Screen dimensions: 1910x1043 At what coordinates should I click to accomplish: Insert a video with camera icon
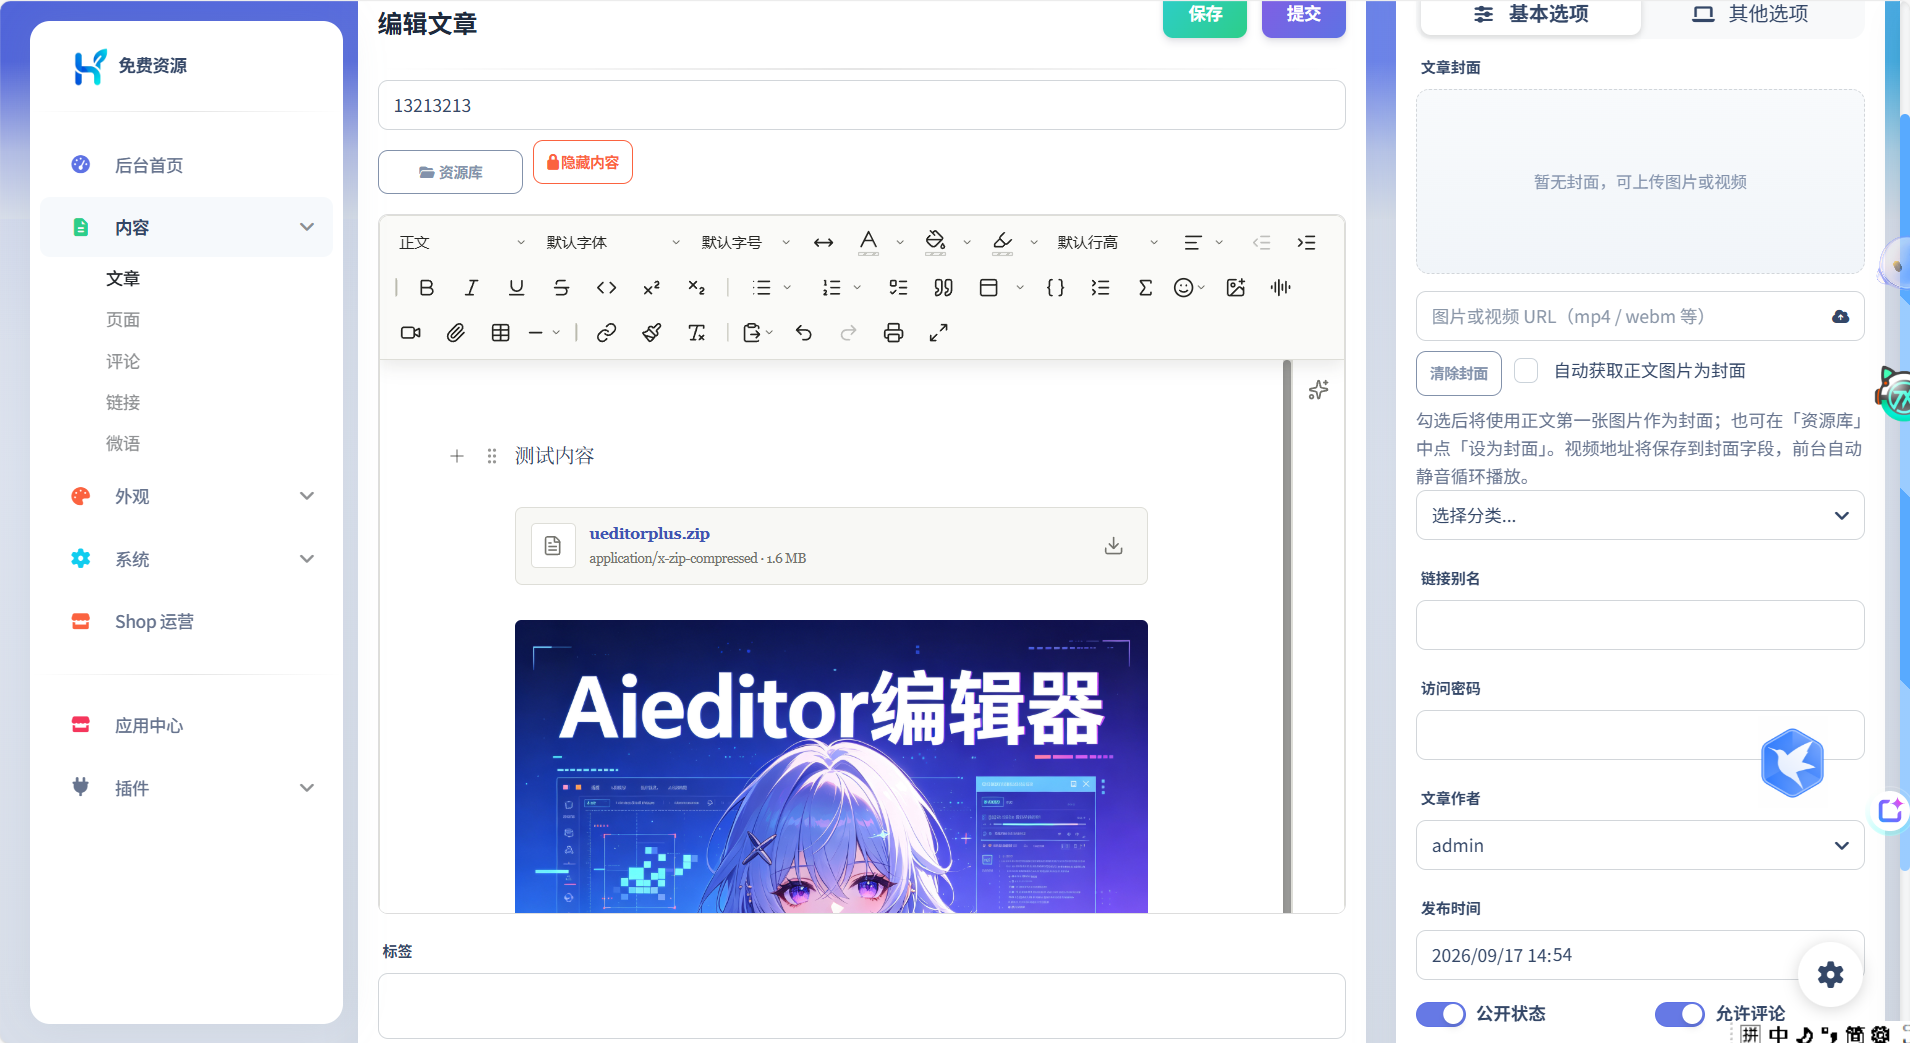click(411, 333)
